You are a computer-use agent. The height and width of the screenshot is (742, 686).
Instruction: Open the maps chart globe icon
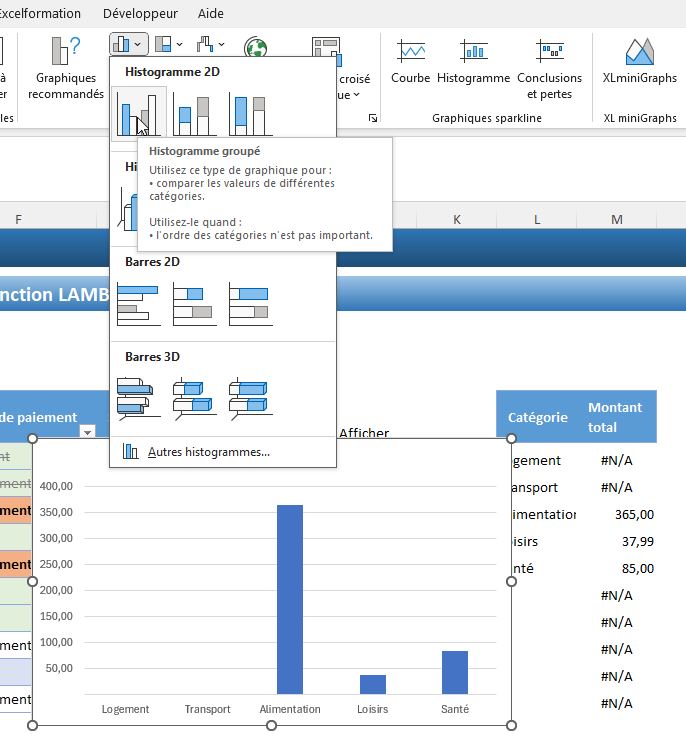coord(255,47)
